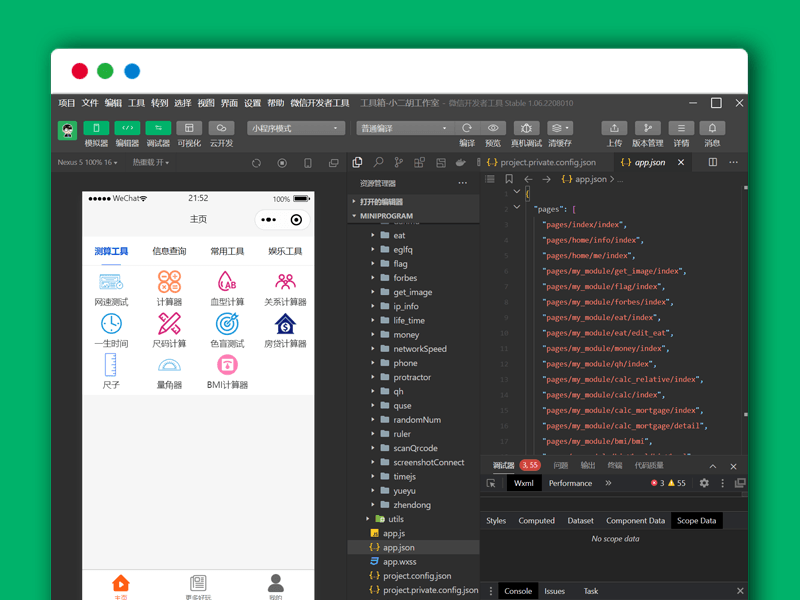This screenshot has height=600, width=800.
Task: Open the 小程序模式 mode dropdown
Action: pyautogui.click(x=296, y=128)
